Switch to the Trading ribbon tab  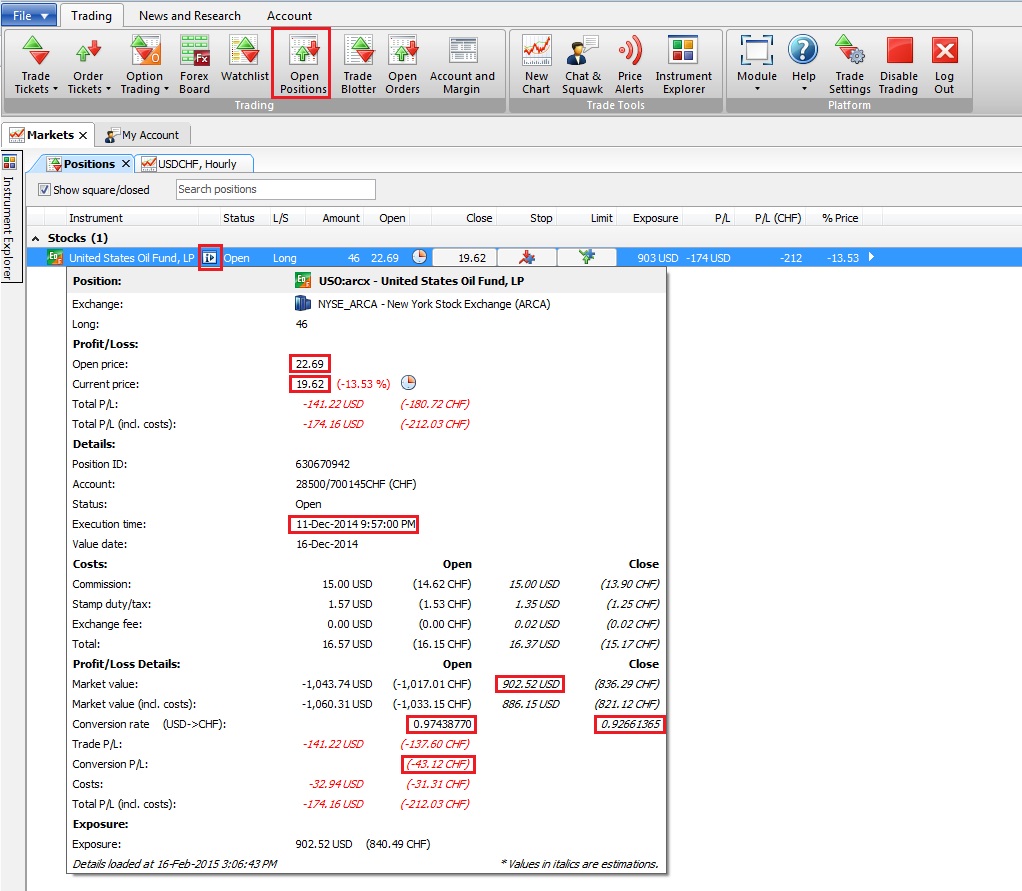91,16
